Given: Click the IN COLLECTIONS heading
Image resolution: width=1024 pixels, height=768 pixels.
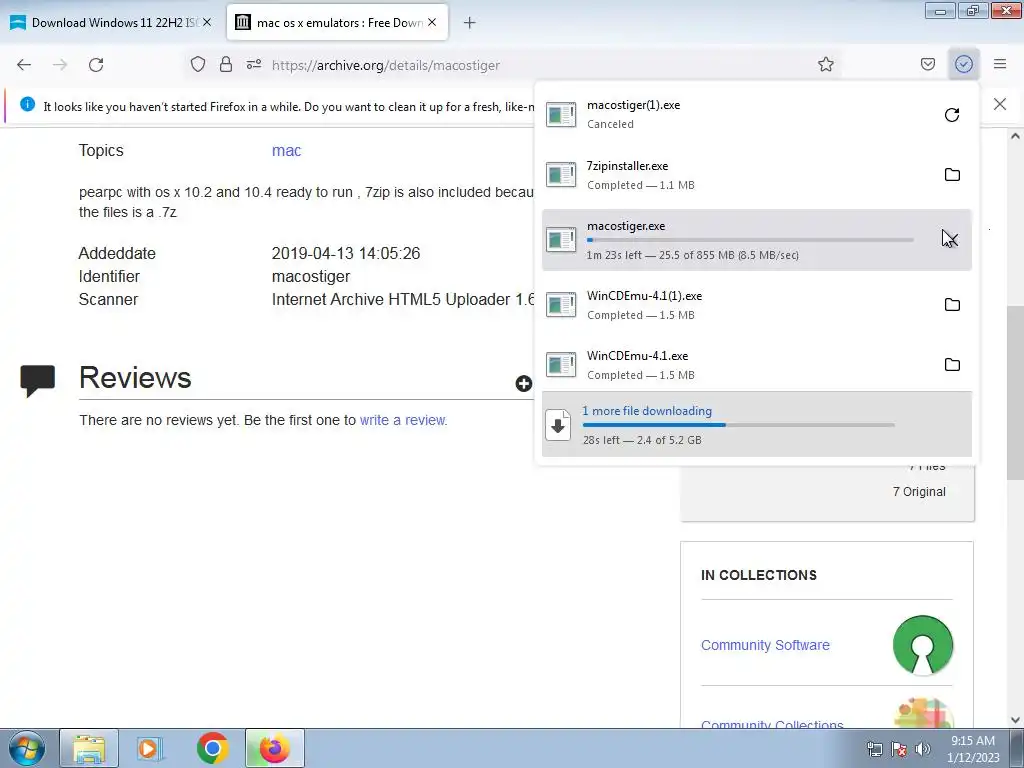Looking at the screenshot, I should (x=759, y=575).
